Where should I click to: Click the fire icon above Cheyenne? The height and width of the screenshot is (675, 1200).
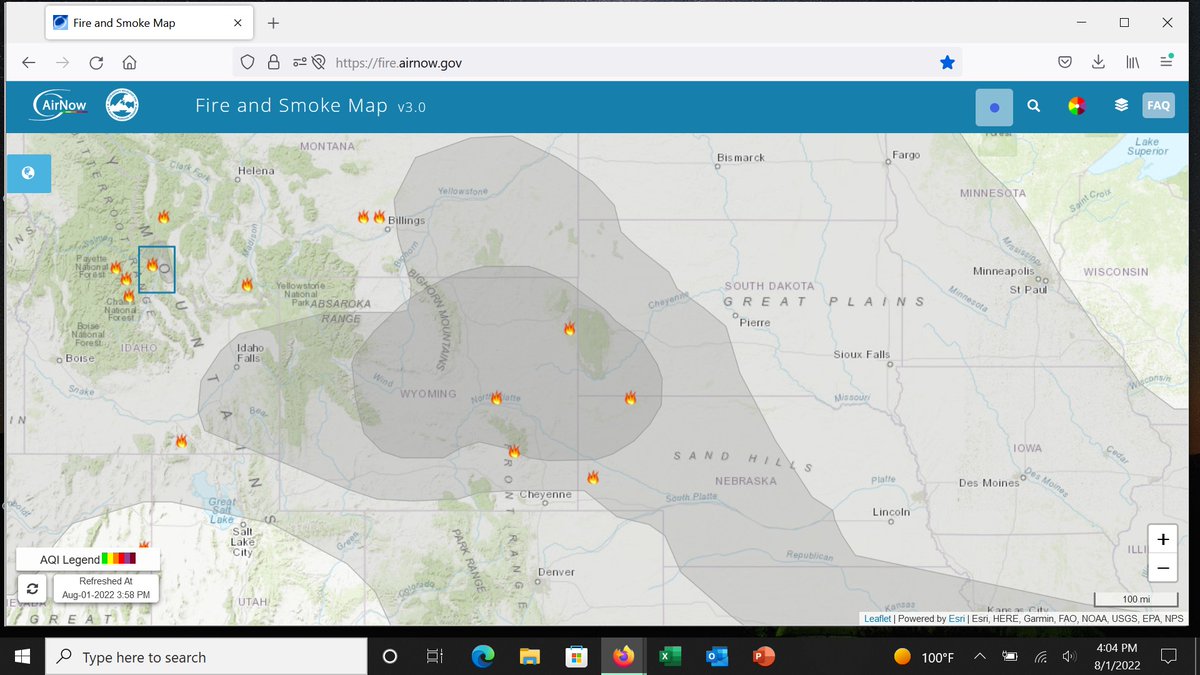[514, 452]
